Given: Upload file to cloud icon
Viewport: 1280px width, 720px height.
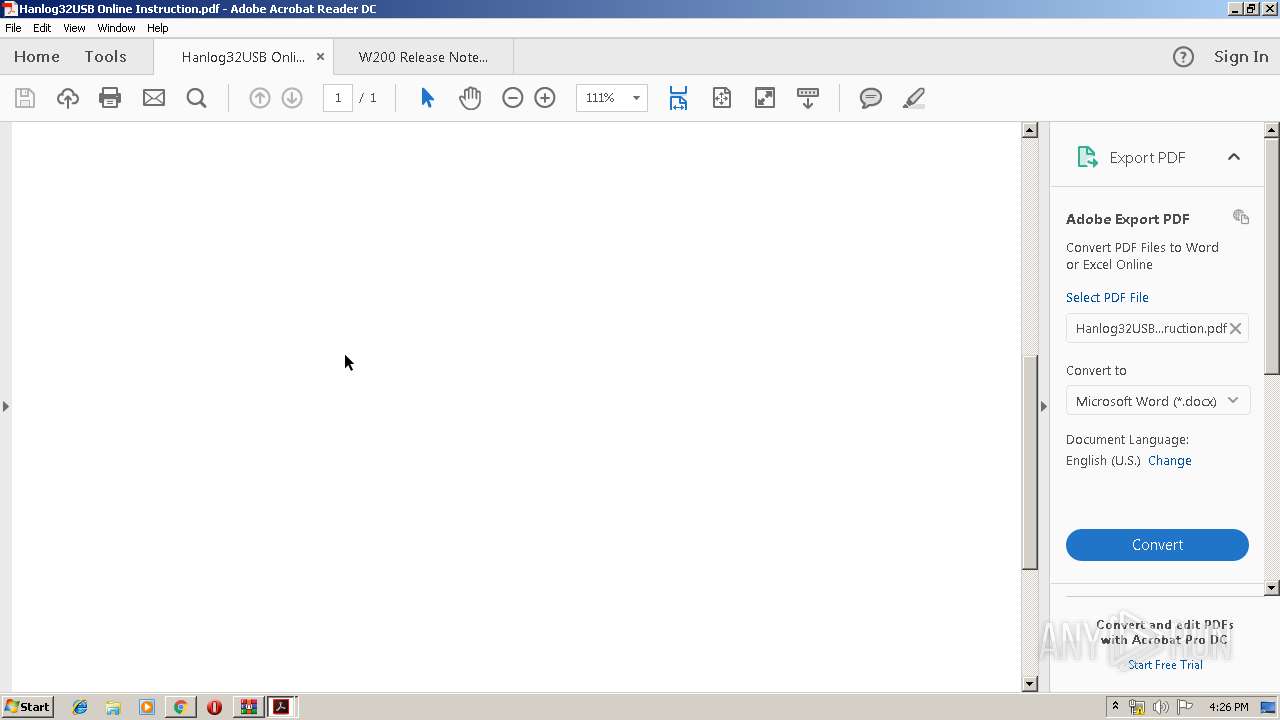Looking at the screenshot, I should pyautogui.click(x=67, y=98).
